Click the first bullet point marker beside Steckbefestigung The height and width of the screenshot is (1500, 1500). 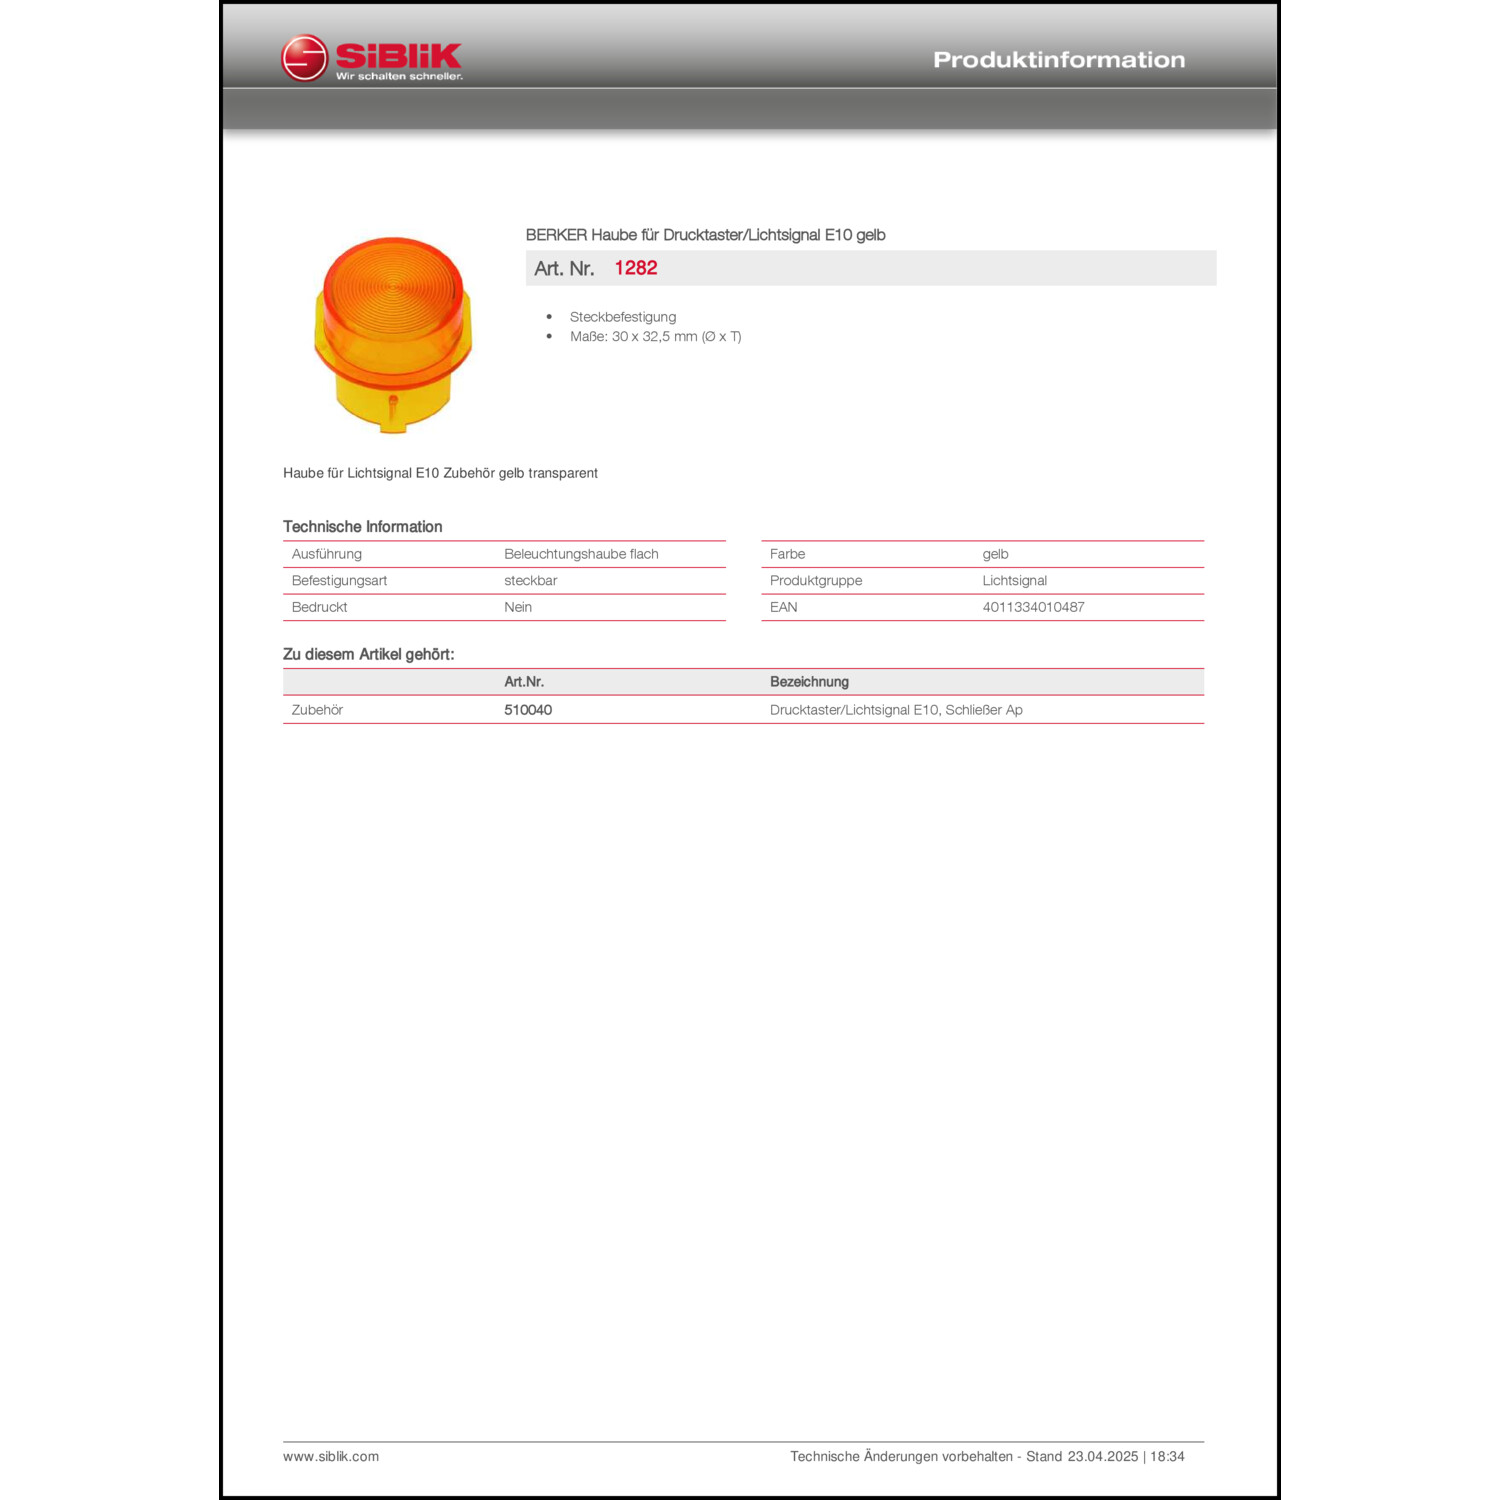coord(549,317)
